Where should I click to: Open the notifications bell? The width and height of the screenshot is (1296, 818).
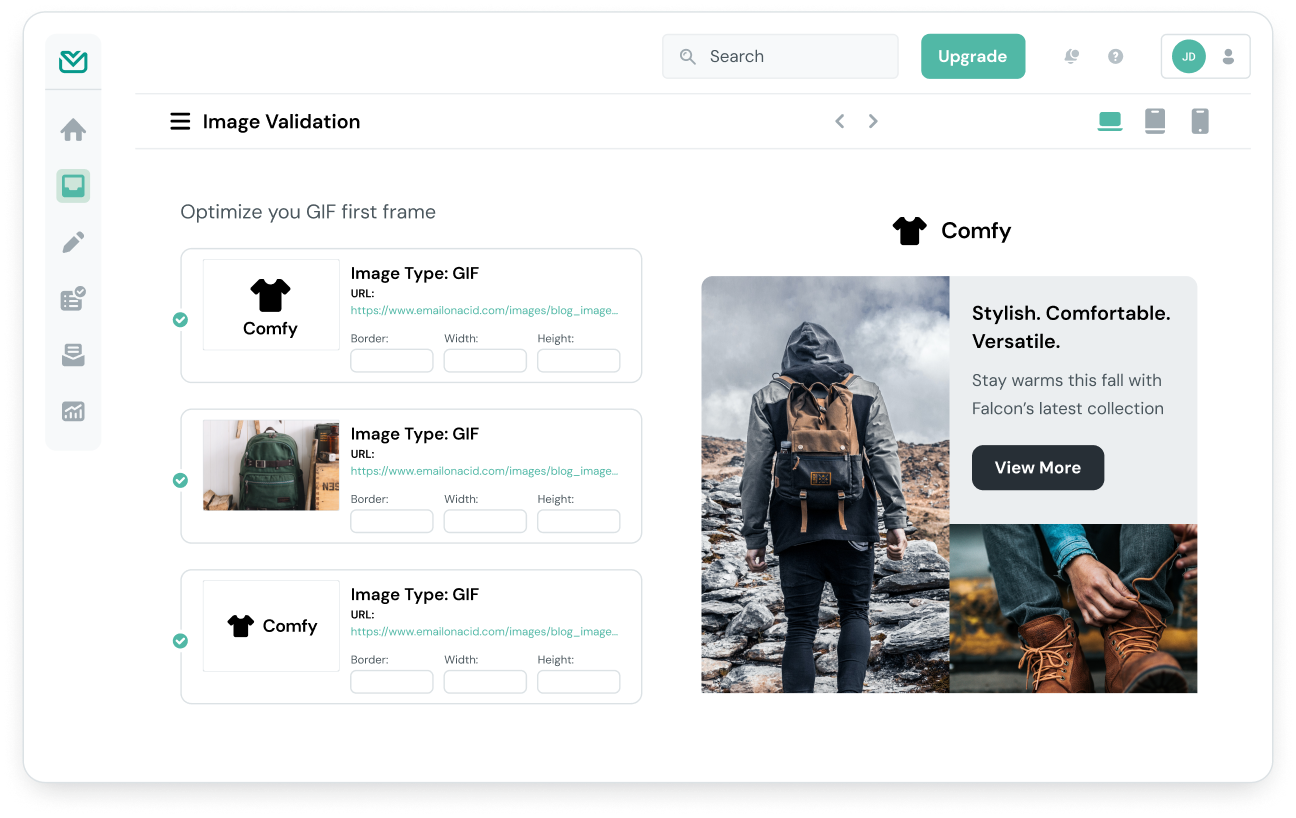point(1071,57)
